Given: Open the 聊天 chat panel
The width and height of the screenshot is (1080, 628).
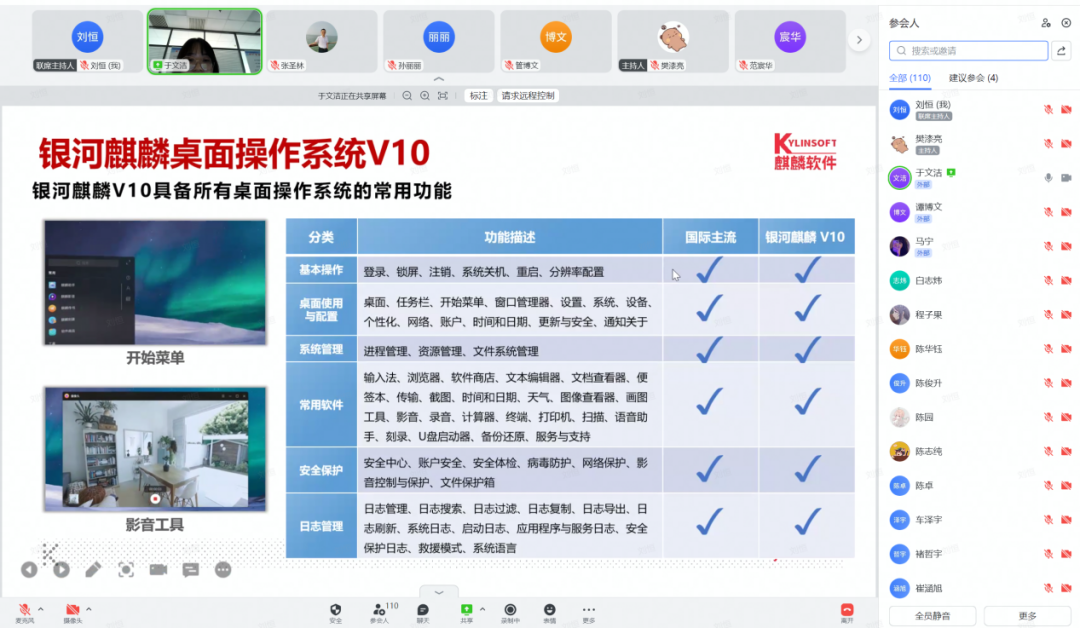Looking at the screenshot, I should 421,609.
